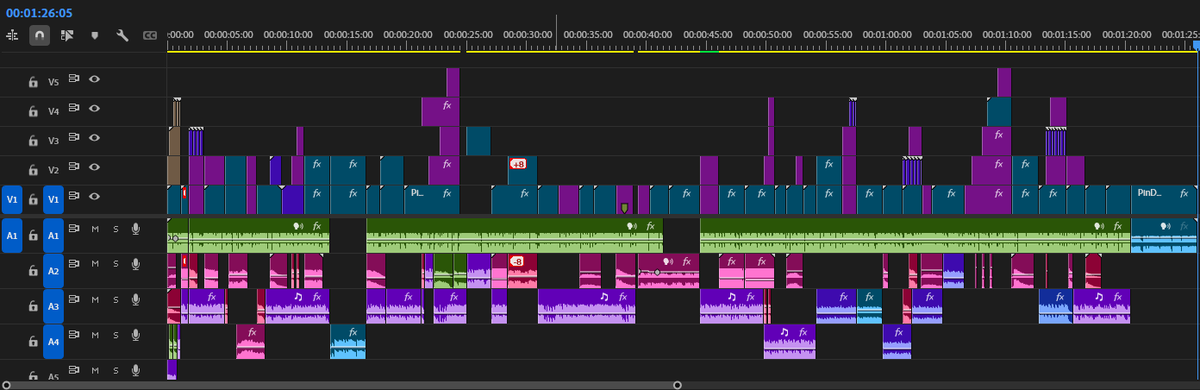Image resolution: width=1200 pixels, height=390 pixels.
Task: Solo audio track A1
Action: point(115,229)
